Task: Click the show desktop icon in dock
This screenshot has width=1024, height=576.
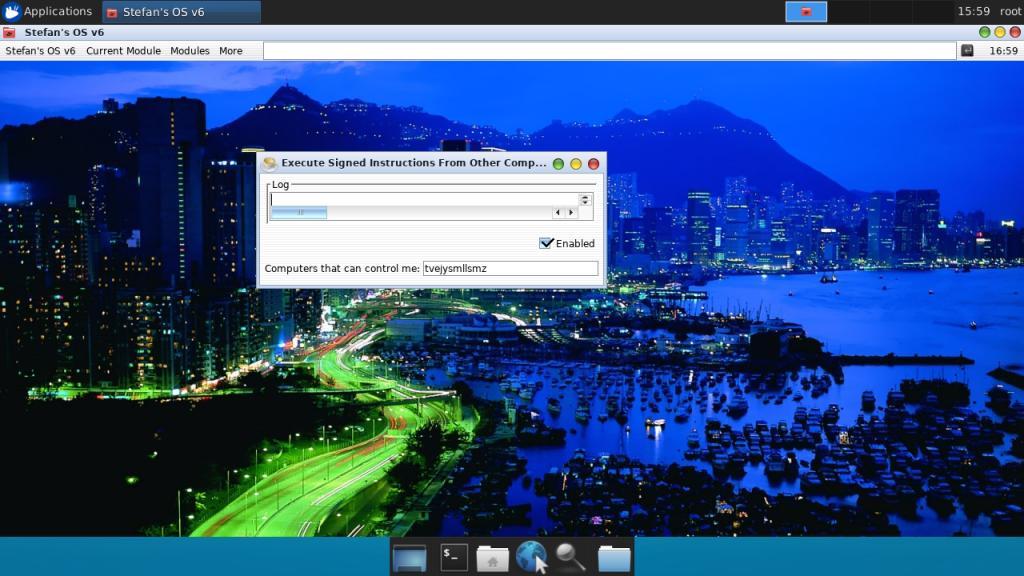Action: pyautogui.click(x=410, y=557)
